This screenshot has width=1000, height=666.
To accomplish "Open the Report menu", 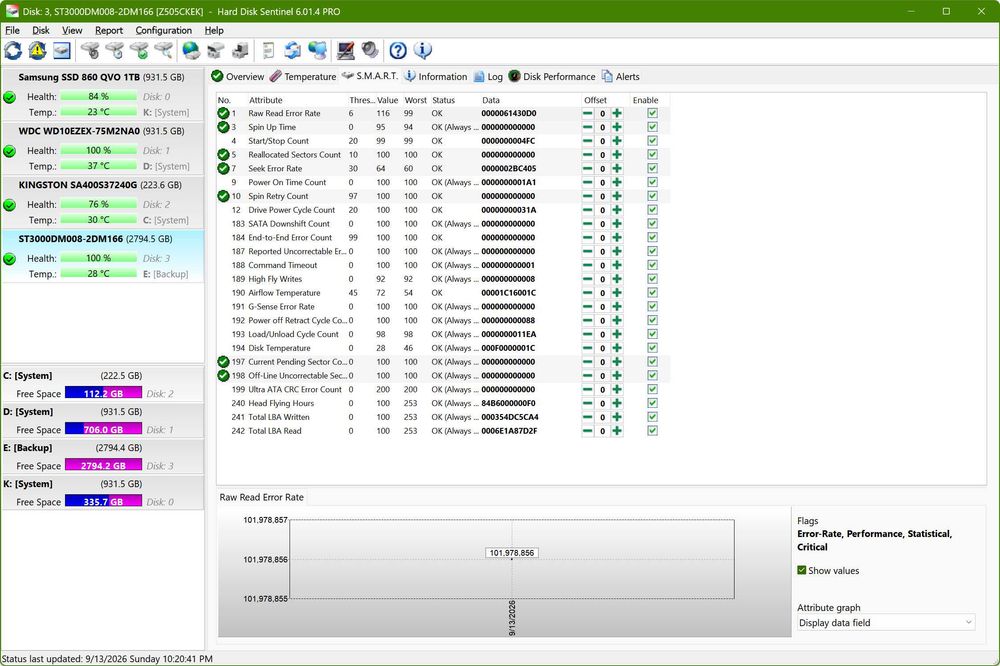I will tap(109, 30).
